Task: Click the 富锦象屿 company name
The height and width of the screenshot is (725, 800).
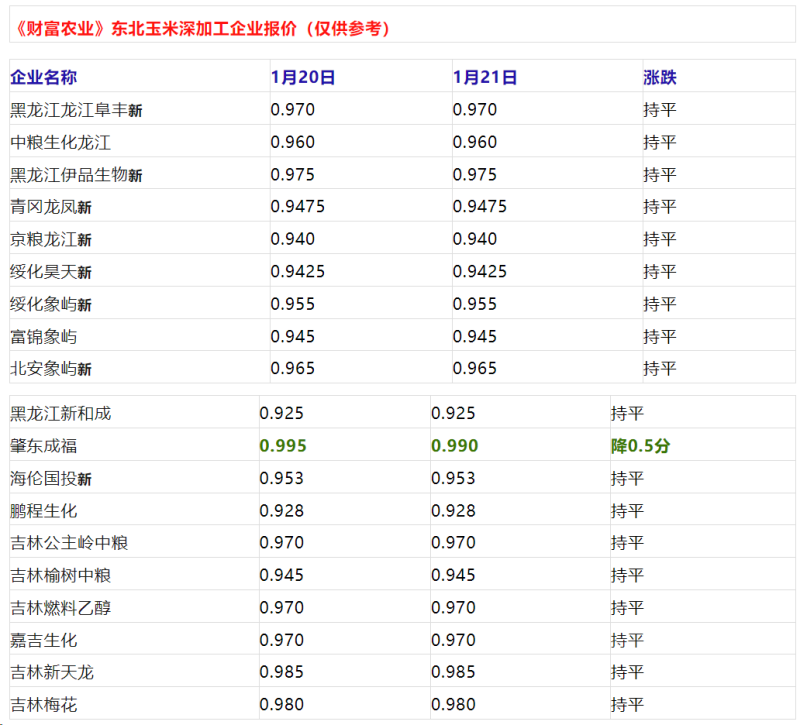Action: click(x=43, y=336)
